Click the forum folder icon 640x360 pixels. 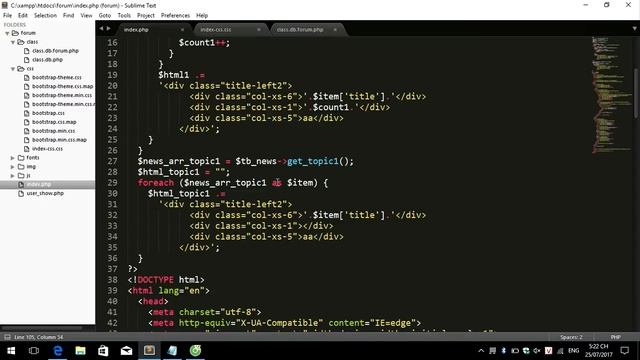[16, 33]
